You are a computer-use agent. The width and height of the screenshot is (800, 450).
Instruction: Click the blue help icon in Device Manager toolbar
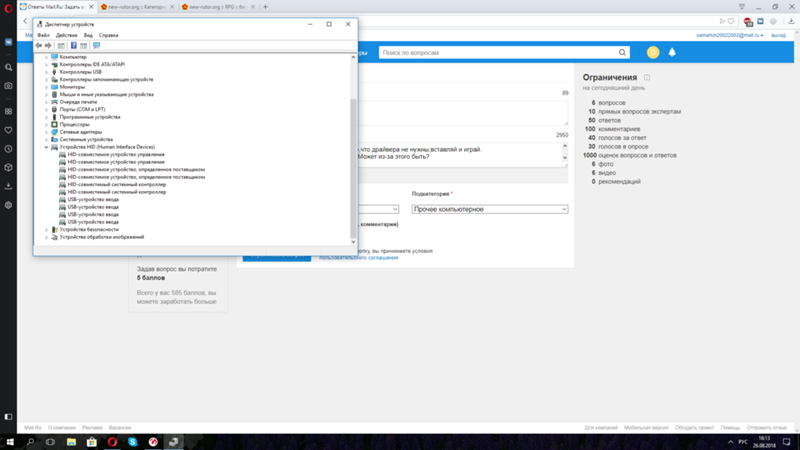click(x=73, y=45)
